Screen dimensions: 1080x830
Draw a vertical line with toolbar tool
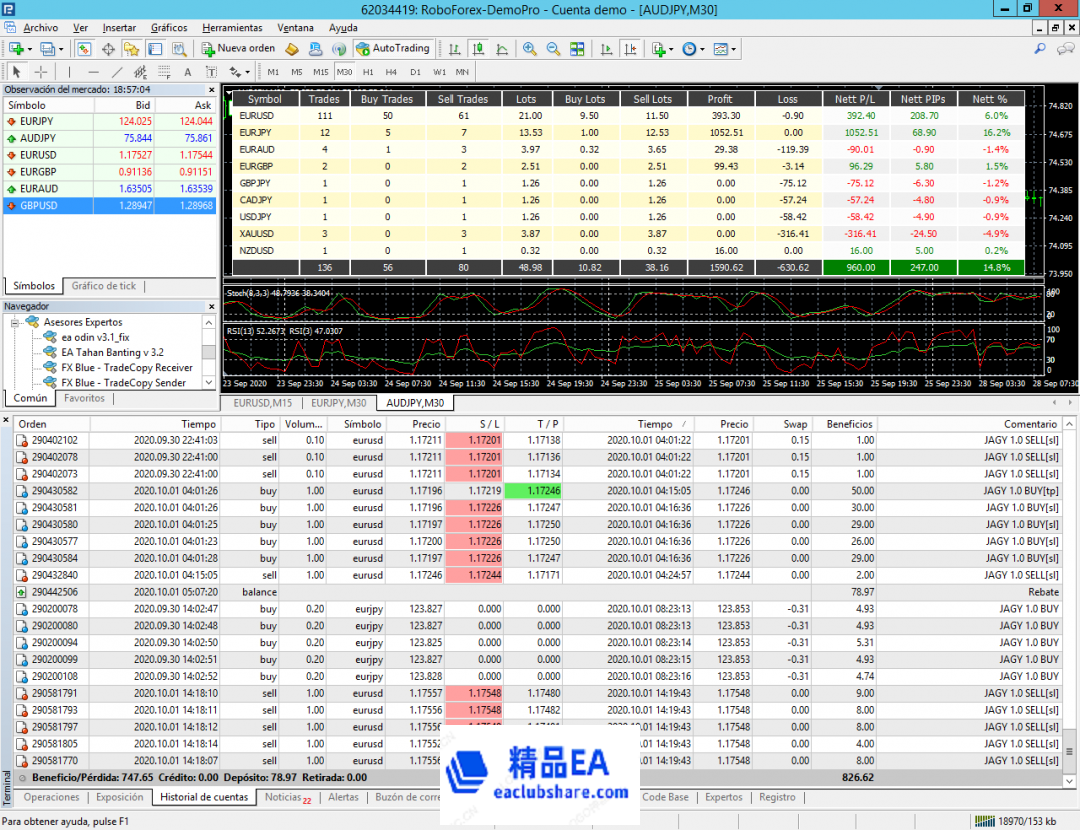(69, 72)
